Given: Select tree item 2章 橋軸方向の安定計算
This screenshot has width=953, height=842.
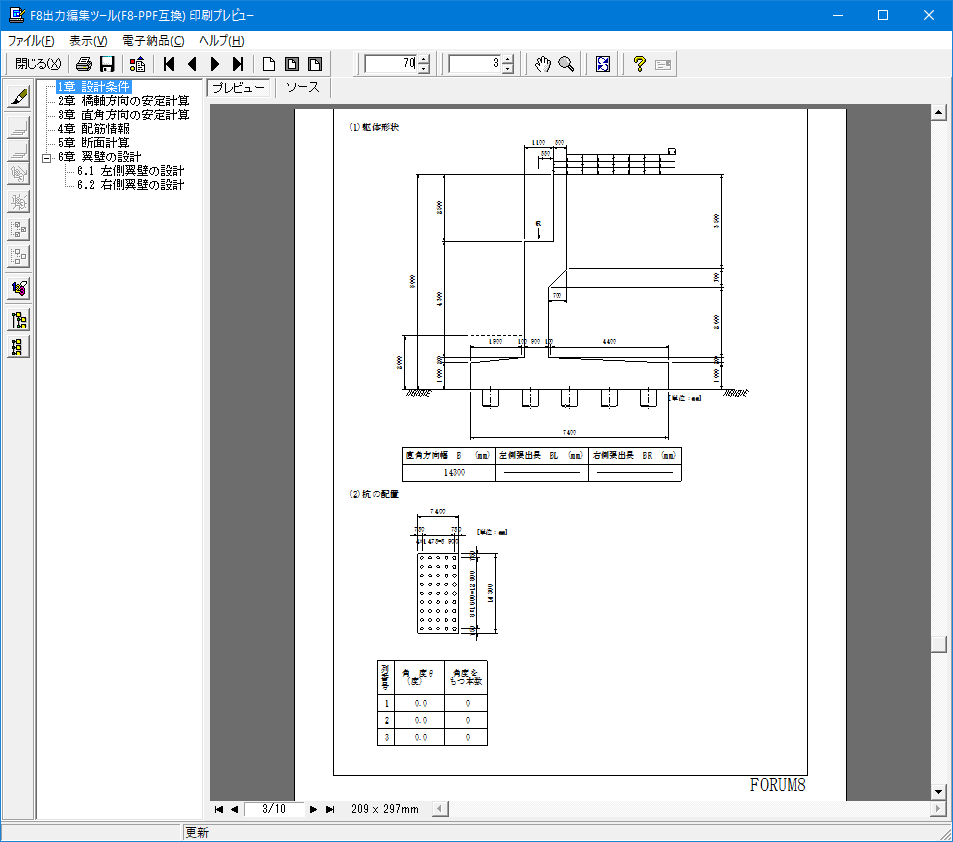Looking at the screenshot, I should pos(123,101).
